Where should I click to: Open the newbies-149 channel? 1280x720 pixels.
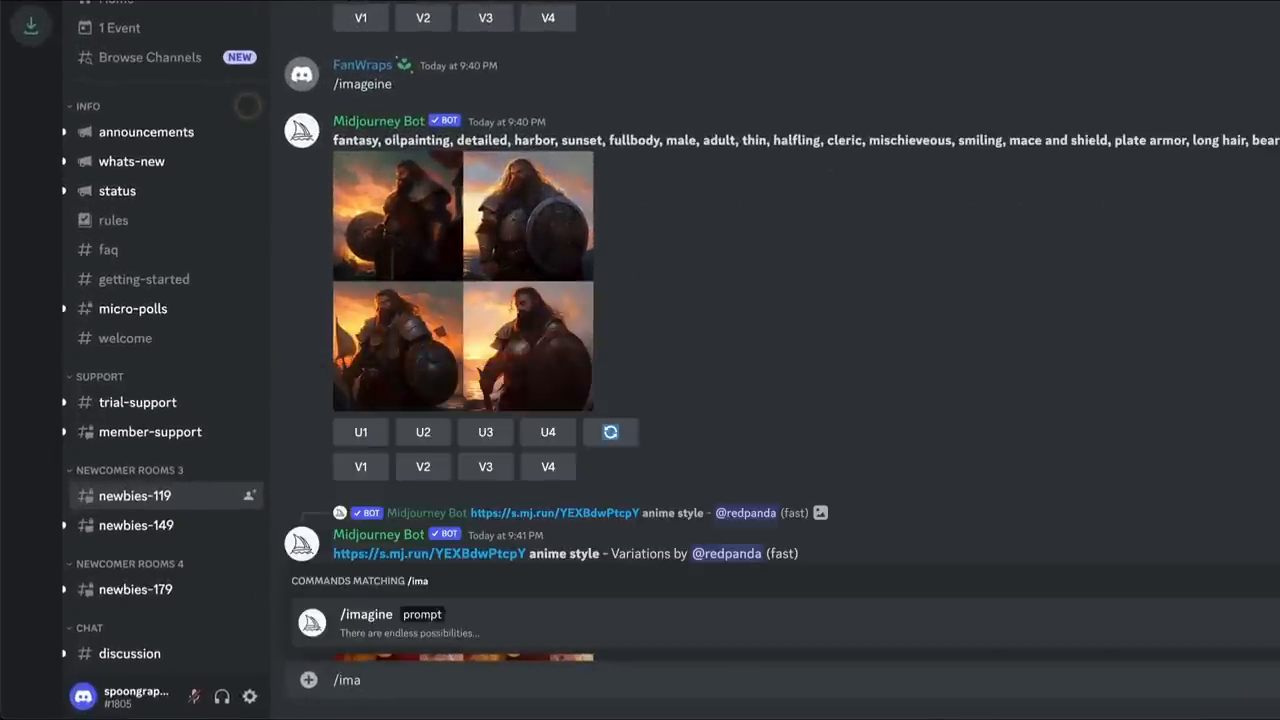coord(136,525)
